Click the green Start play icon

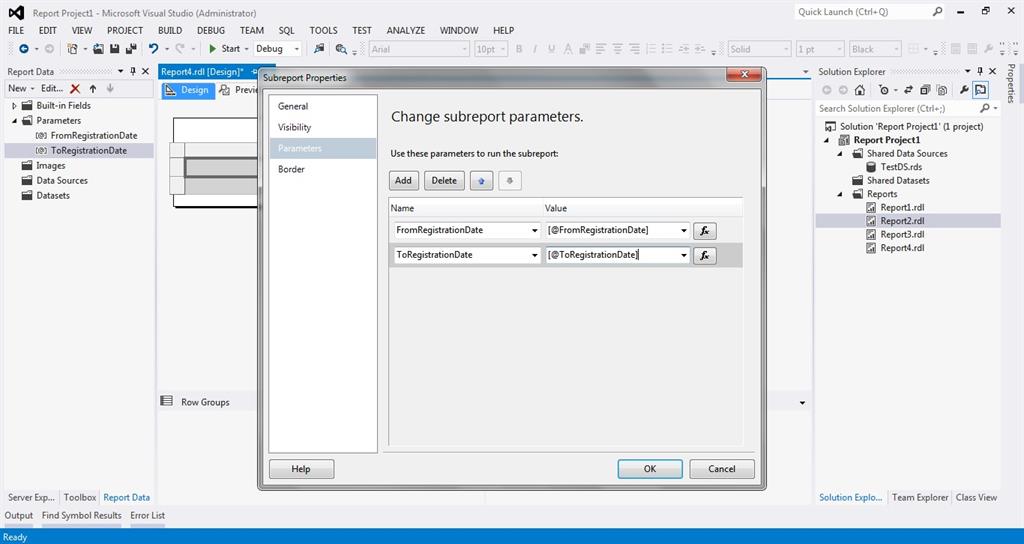point(212,49)
